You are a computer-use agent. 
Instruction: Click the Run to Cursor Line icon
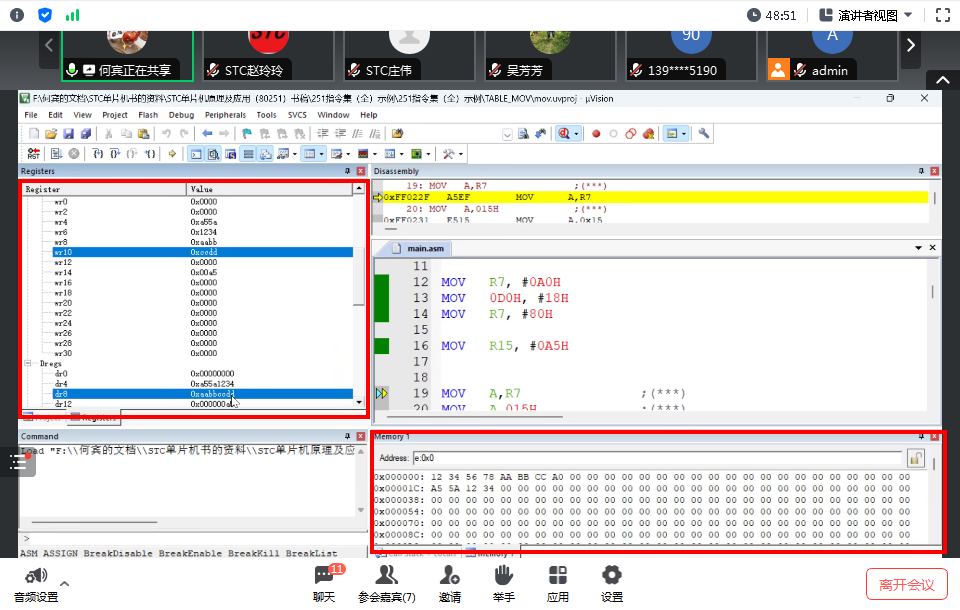click(x=150, y=154)
